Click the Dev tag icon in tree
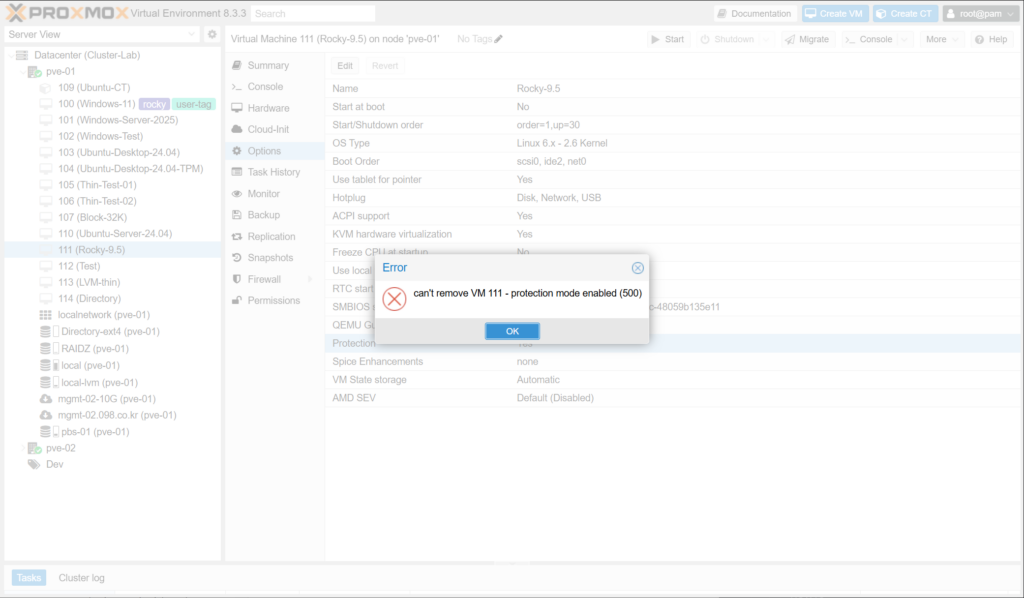The image size is (1024, 598). [33, 464]
